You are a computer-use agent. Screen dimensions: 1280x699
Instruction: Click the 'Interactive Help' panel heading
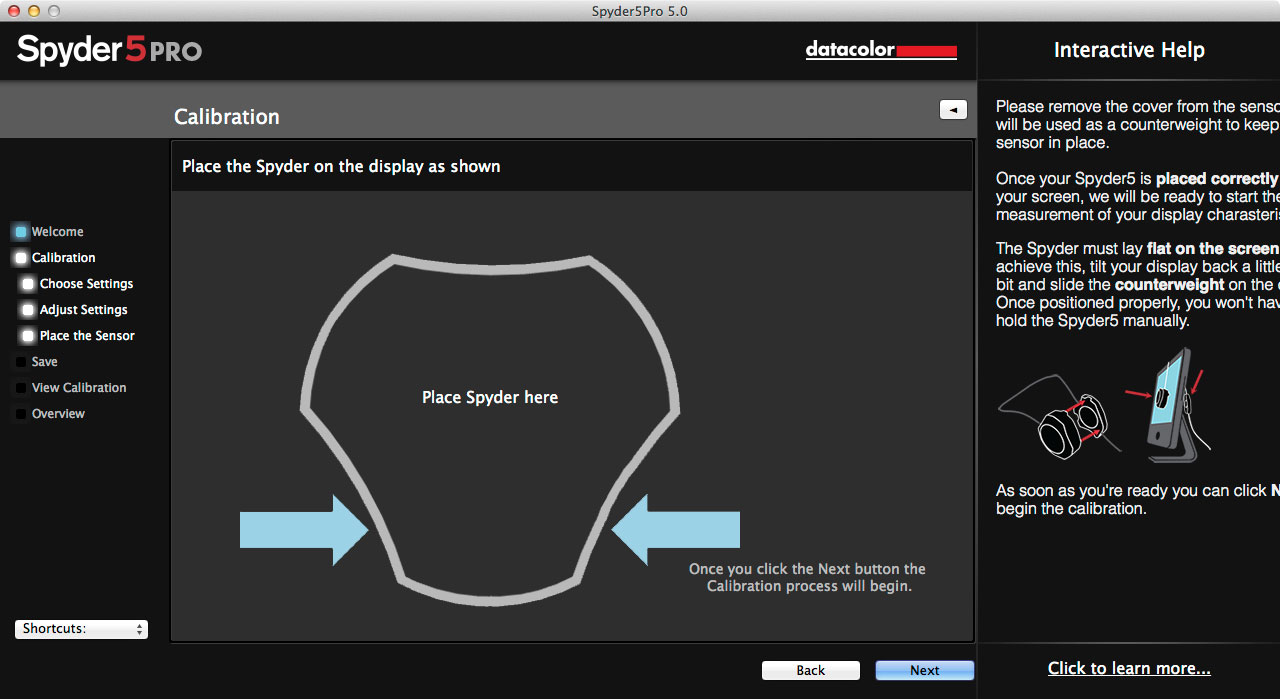[x=1129, y=50]
